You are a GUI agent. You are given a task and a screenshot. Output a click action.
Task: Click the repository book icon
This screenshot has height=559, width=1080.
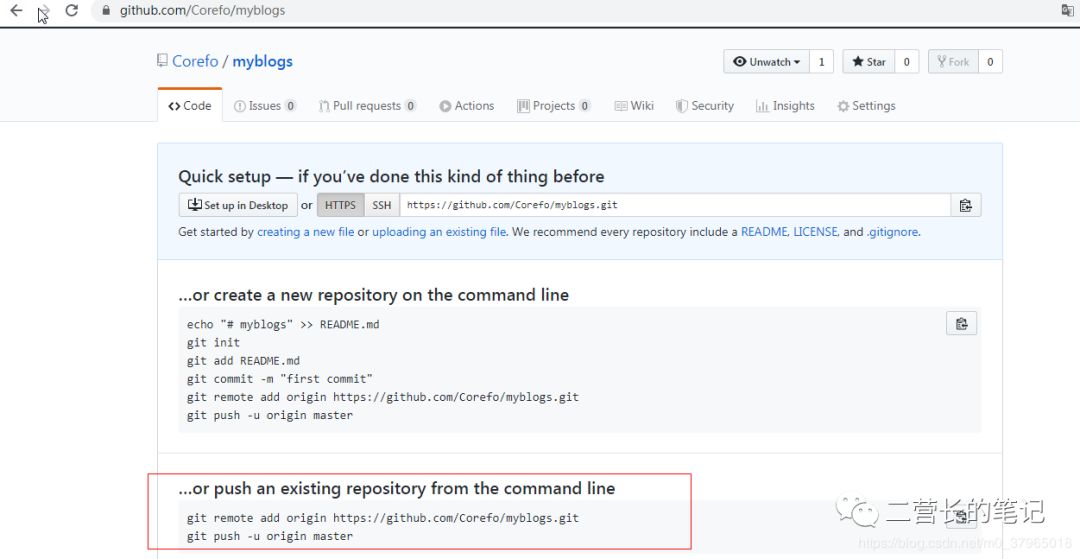click(162, 61)
